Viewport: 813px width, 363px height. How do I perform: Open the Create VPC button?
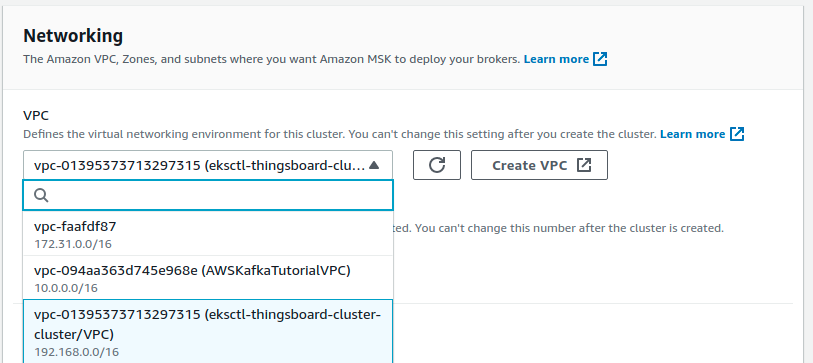pyautogui.click(x=539, y=165)
